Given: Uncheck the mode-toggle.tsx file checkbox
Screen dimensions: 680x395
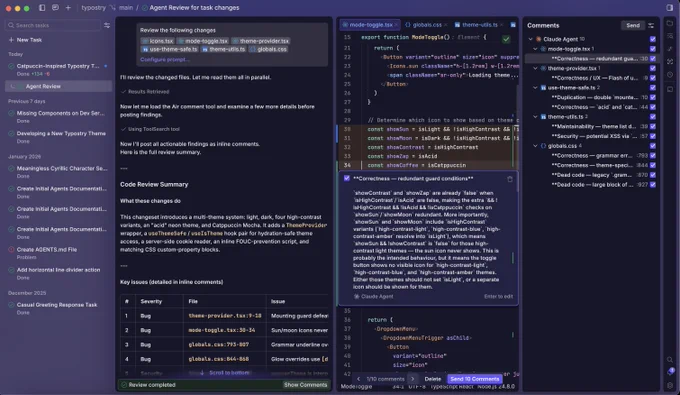Looking at the screenshot, I should tap(653, 49).
